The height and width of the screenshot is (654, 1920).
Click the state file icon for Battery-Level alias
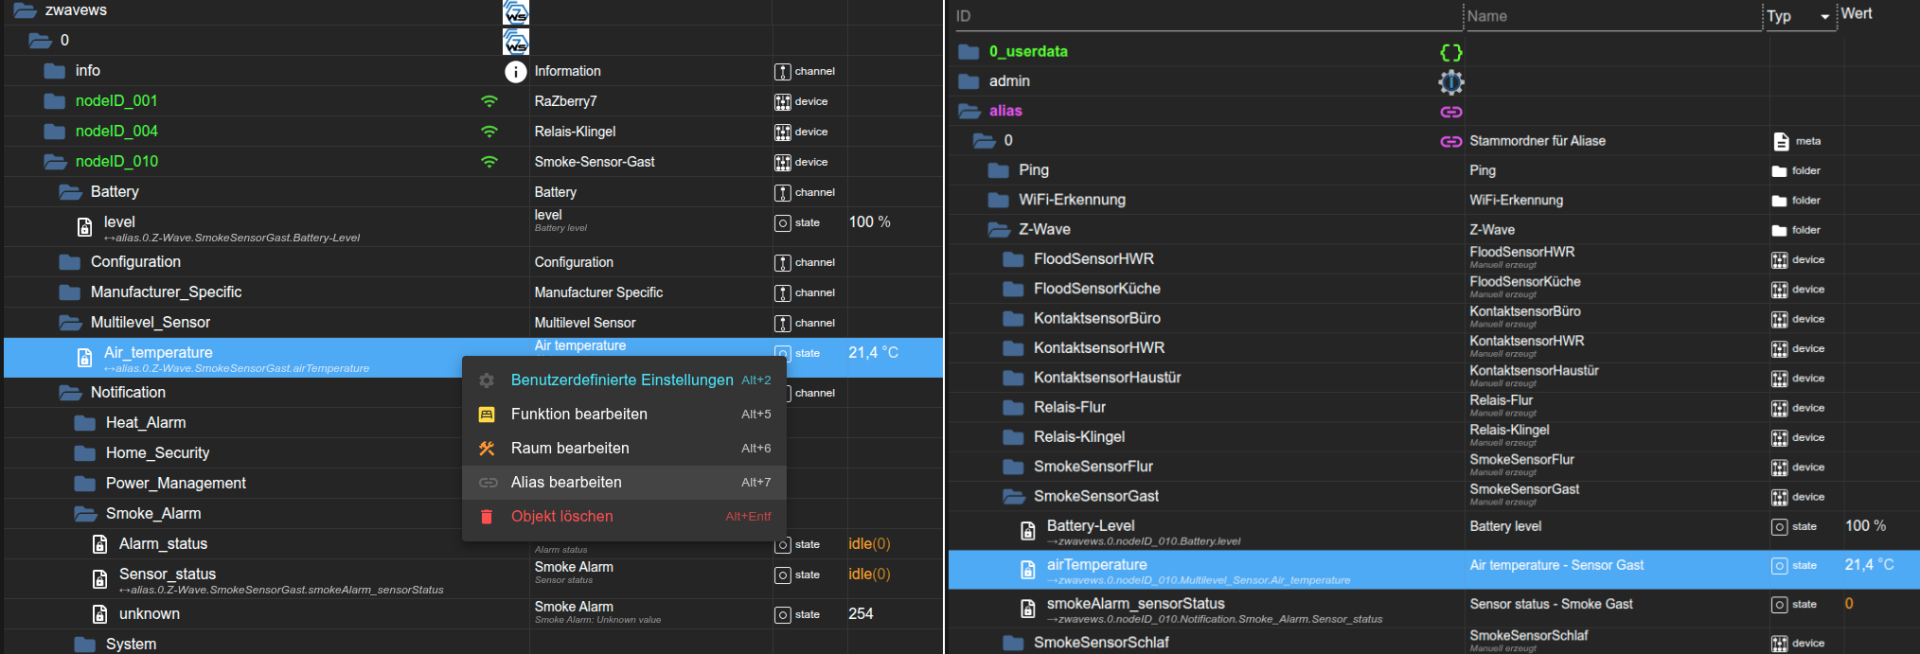point(1027,531)
